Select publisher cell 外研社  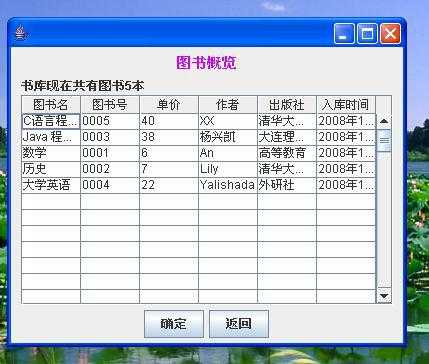click(x=287, y=185)
